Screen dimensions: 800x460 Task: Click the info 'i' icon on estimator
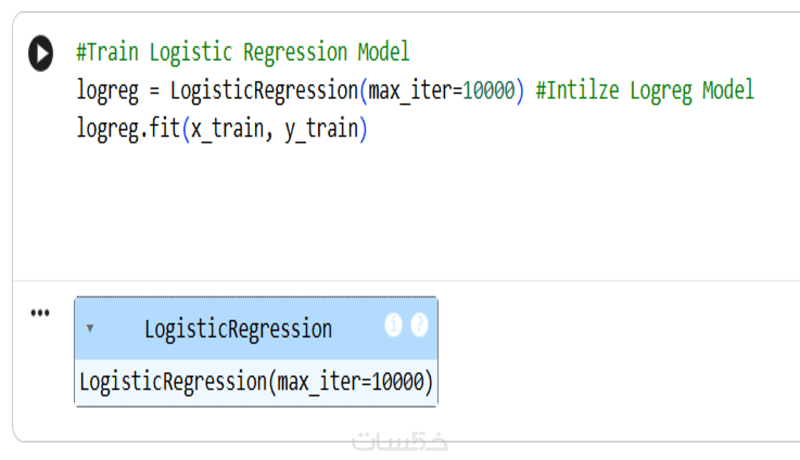point(394,325)
